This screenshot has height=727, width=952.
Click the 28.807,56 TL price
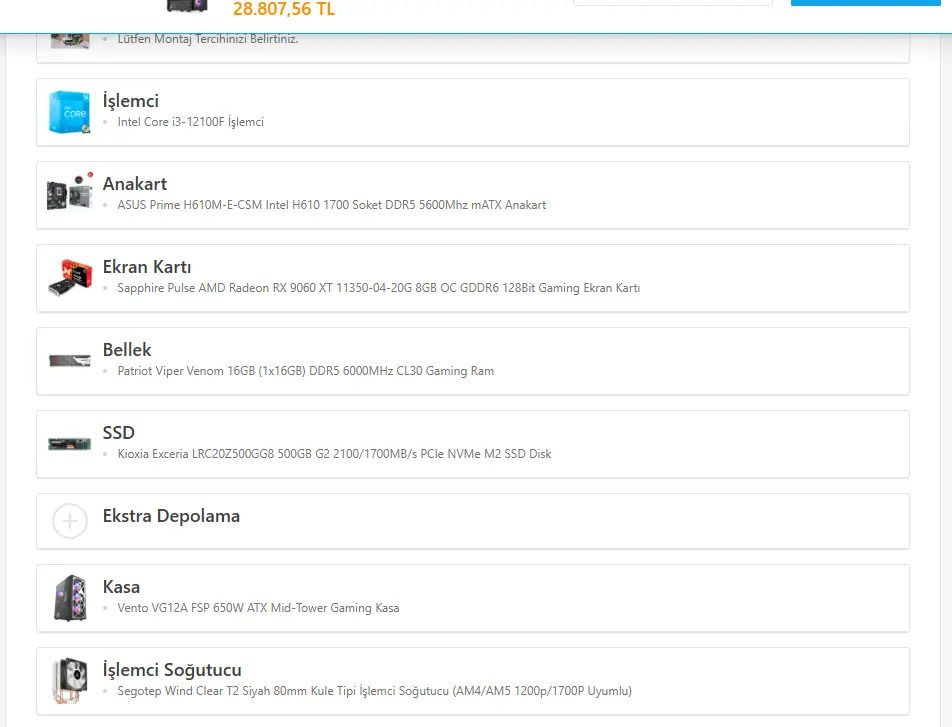pos(284,9)
